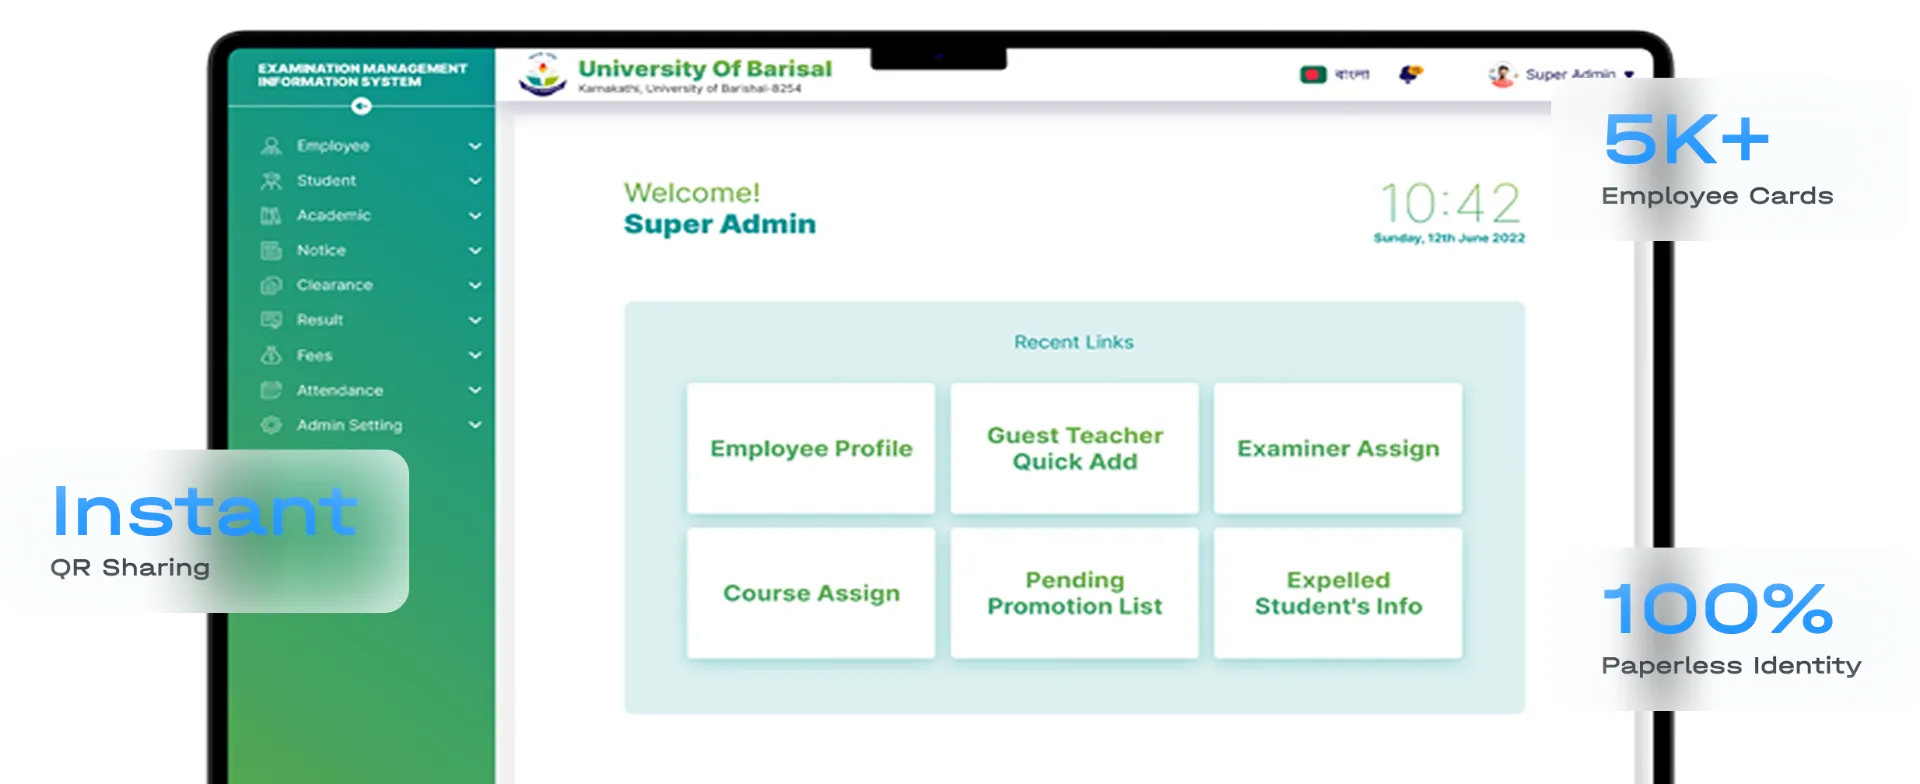Open the Examiner Assign card
This screenshot has height=784, width=1920.
click(x=1338, y=448)
